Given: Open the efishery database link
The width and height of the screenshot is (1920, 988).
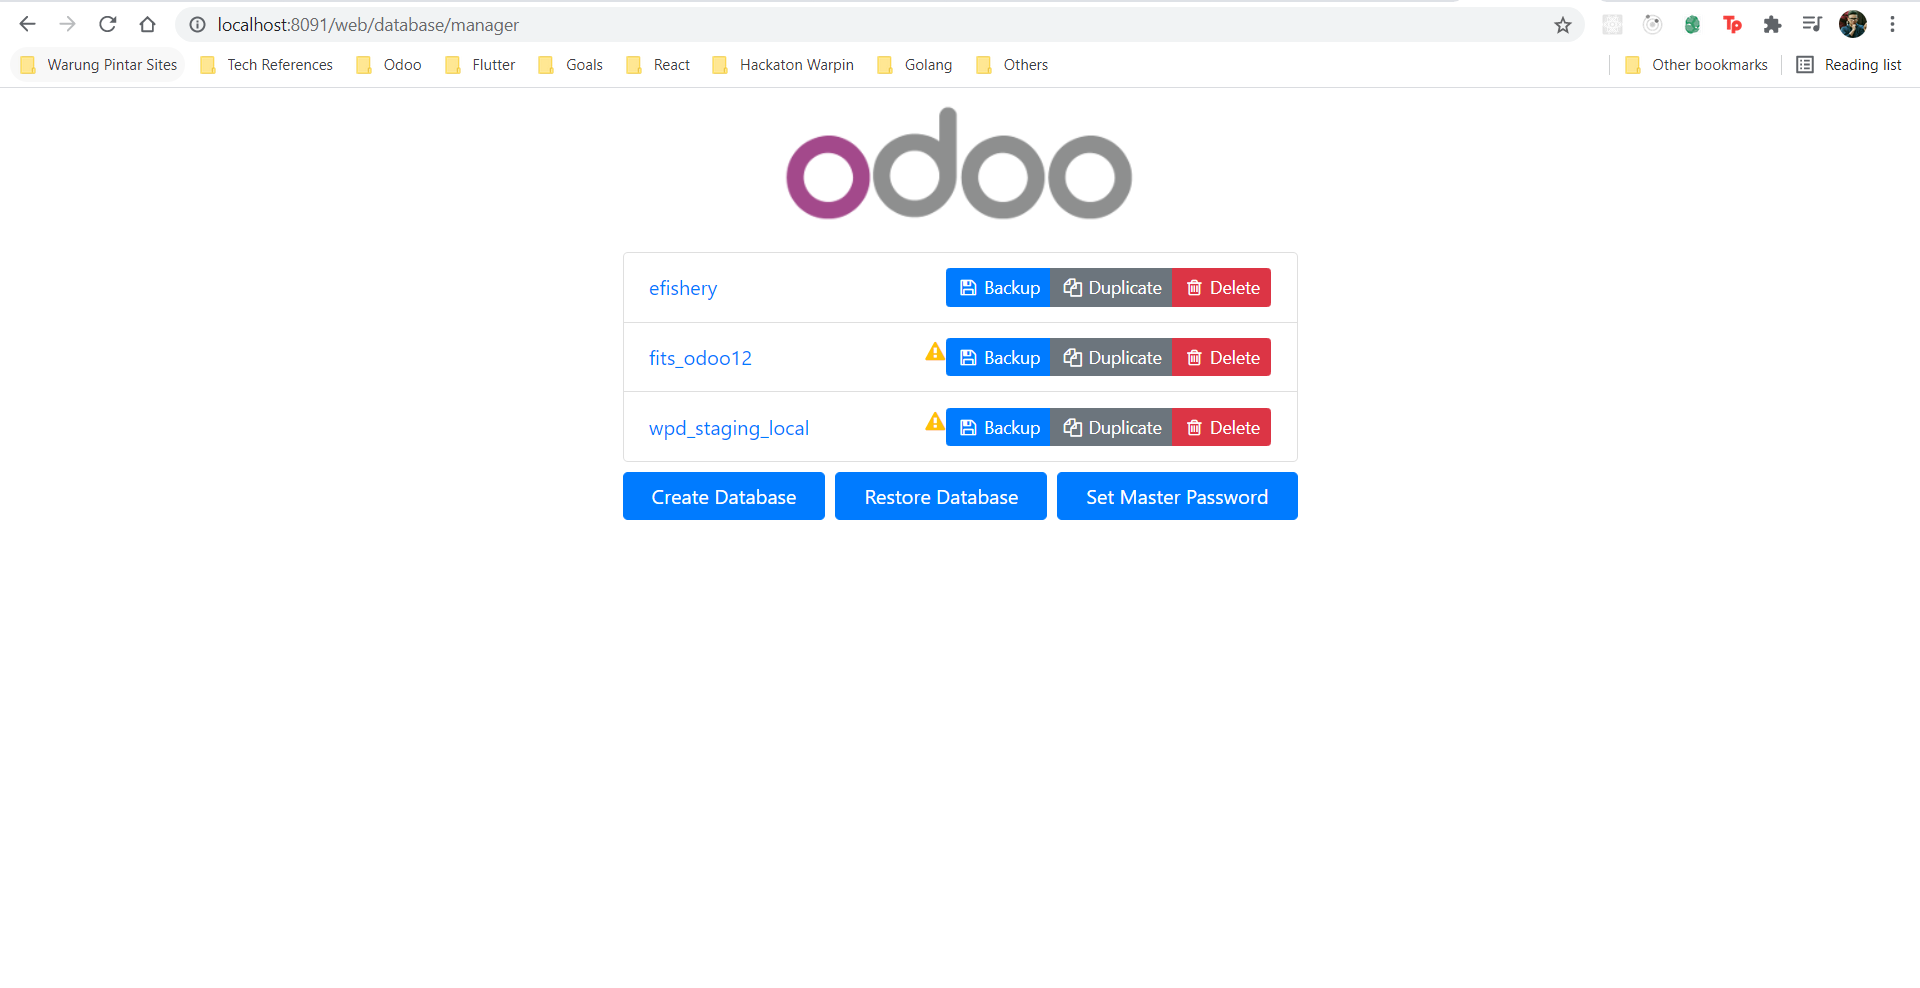Looking at the screenshot, I should click(x=683, y=288).
